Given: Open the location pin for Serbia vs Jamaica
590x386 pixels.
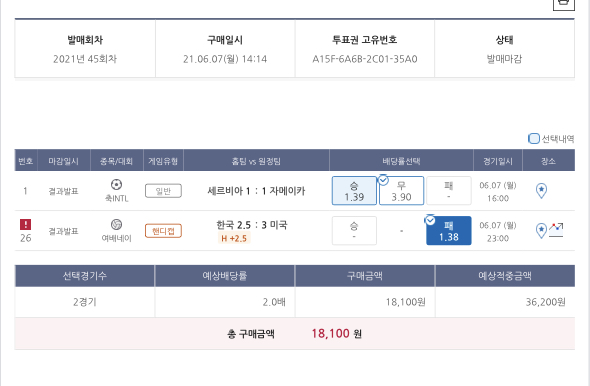Looking at the screenshot, I should click(541, 190).
